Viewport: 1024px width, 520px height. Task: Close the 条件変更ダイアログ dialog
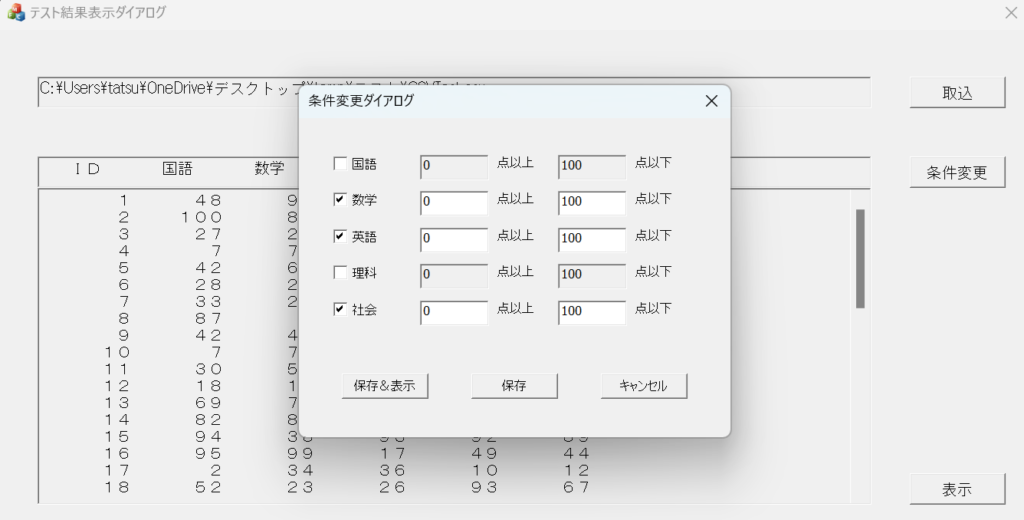[x=711, y=101]
